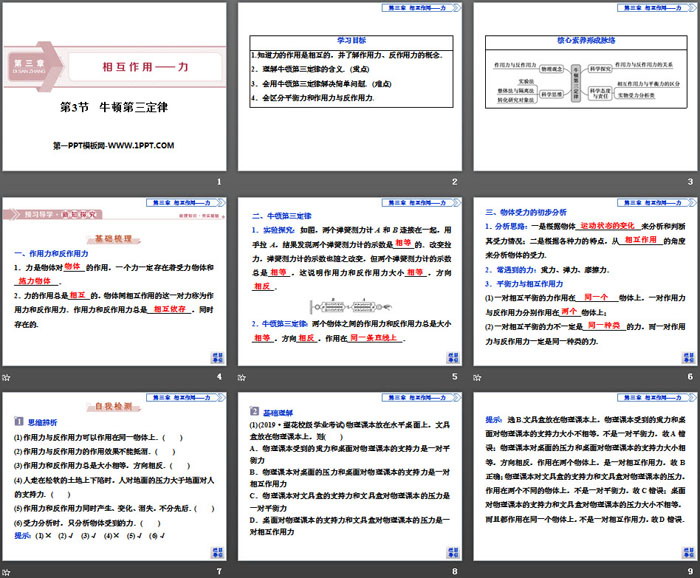The image size is (700, 578).
Task: Click the blue corner button on slide 8
Action: pos(452,552)
